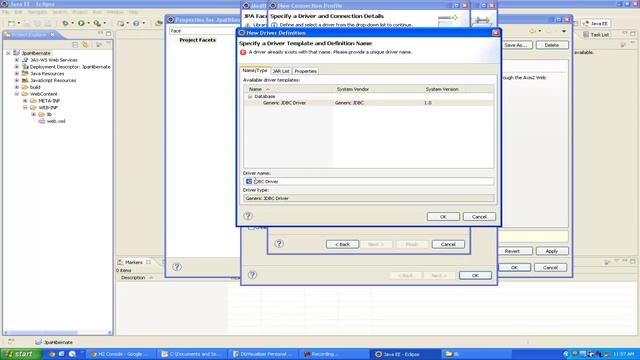Expand JavaScript Resources node

click(17, 80)
